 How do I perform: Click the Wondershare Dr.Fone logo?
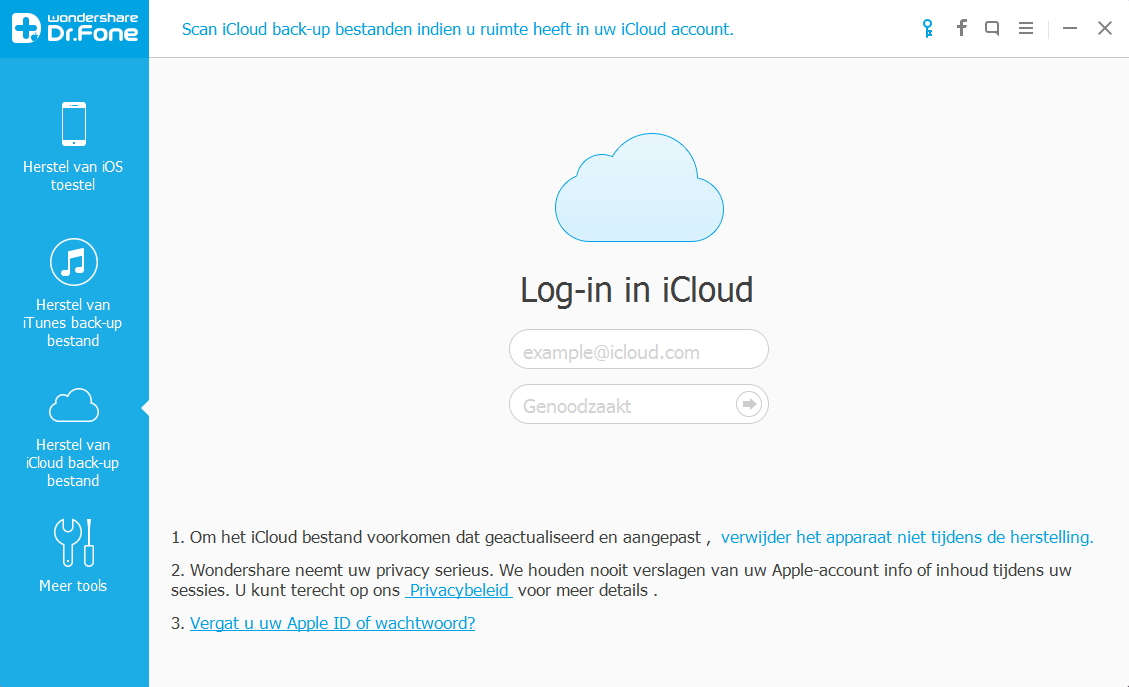(74, 28)
